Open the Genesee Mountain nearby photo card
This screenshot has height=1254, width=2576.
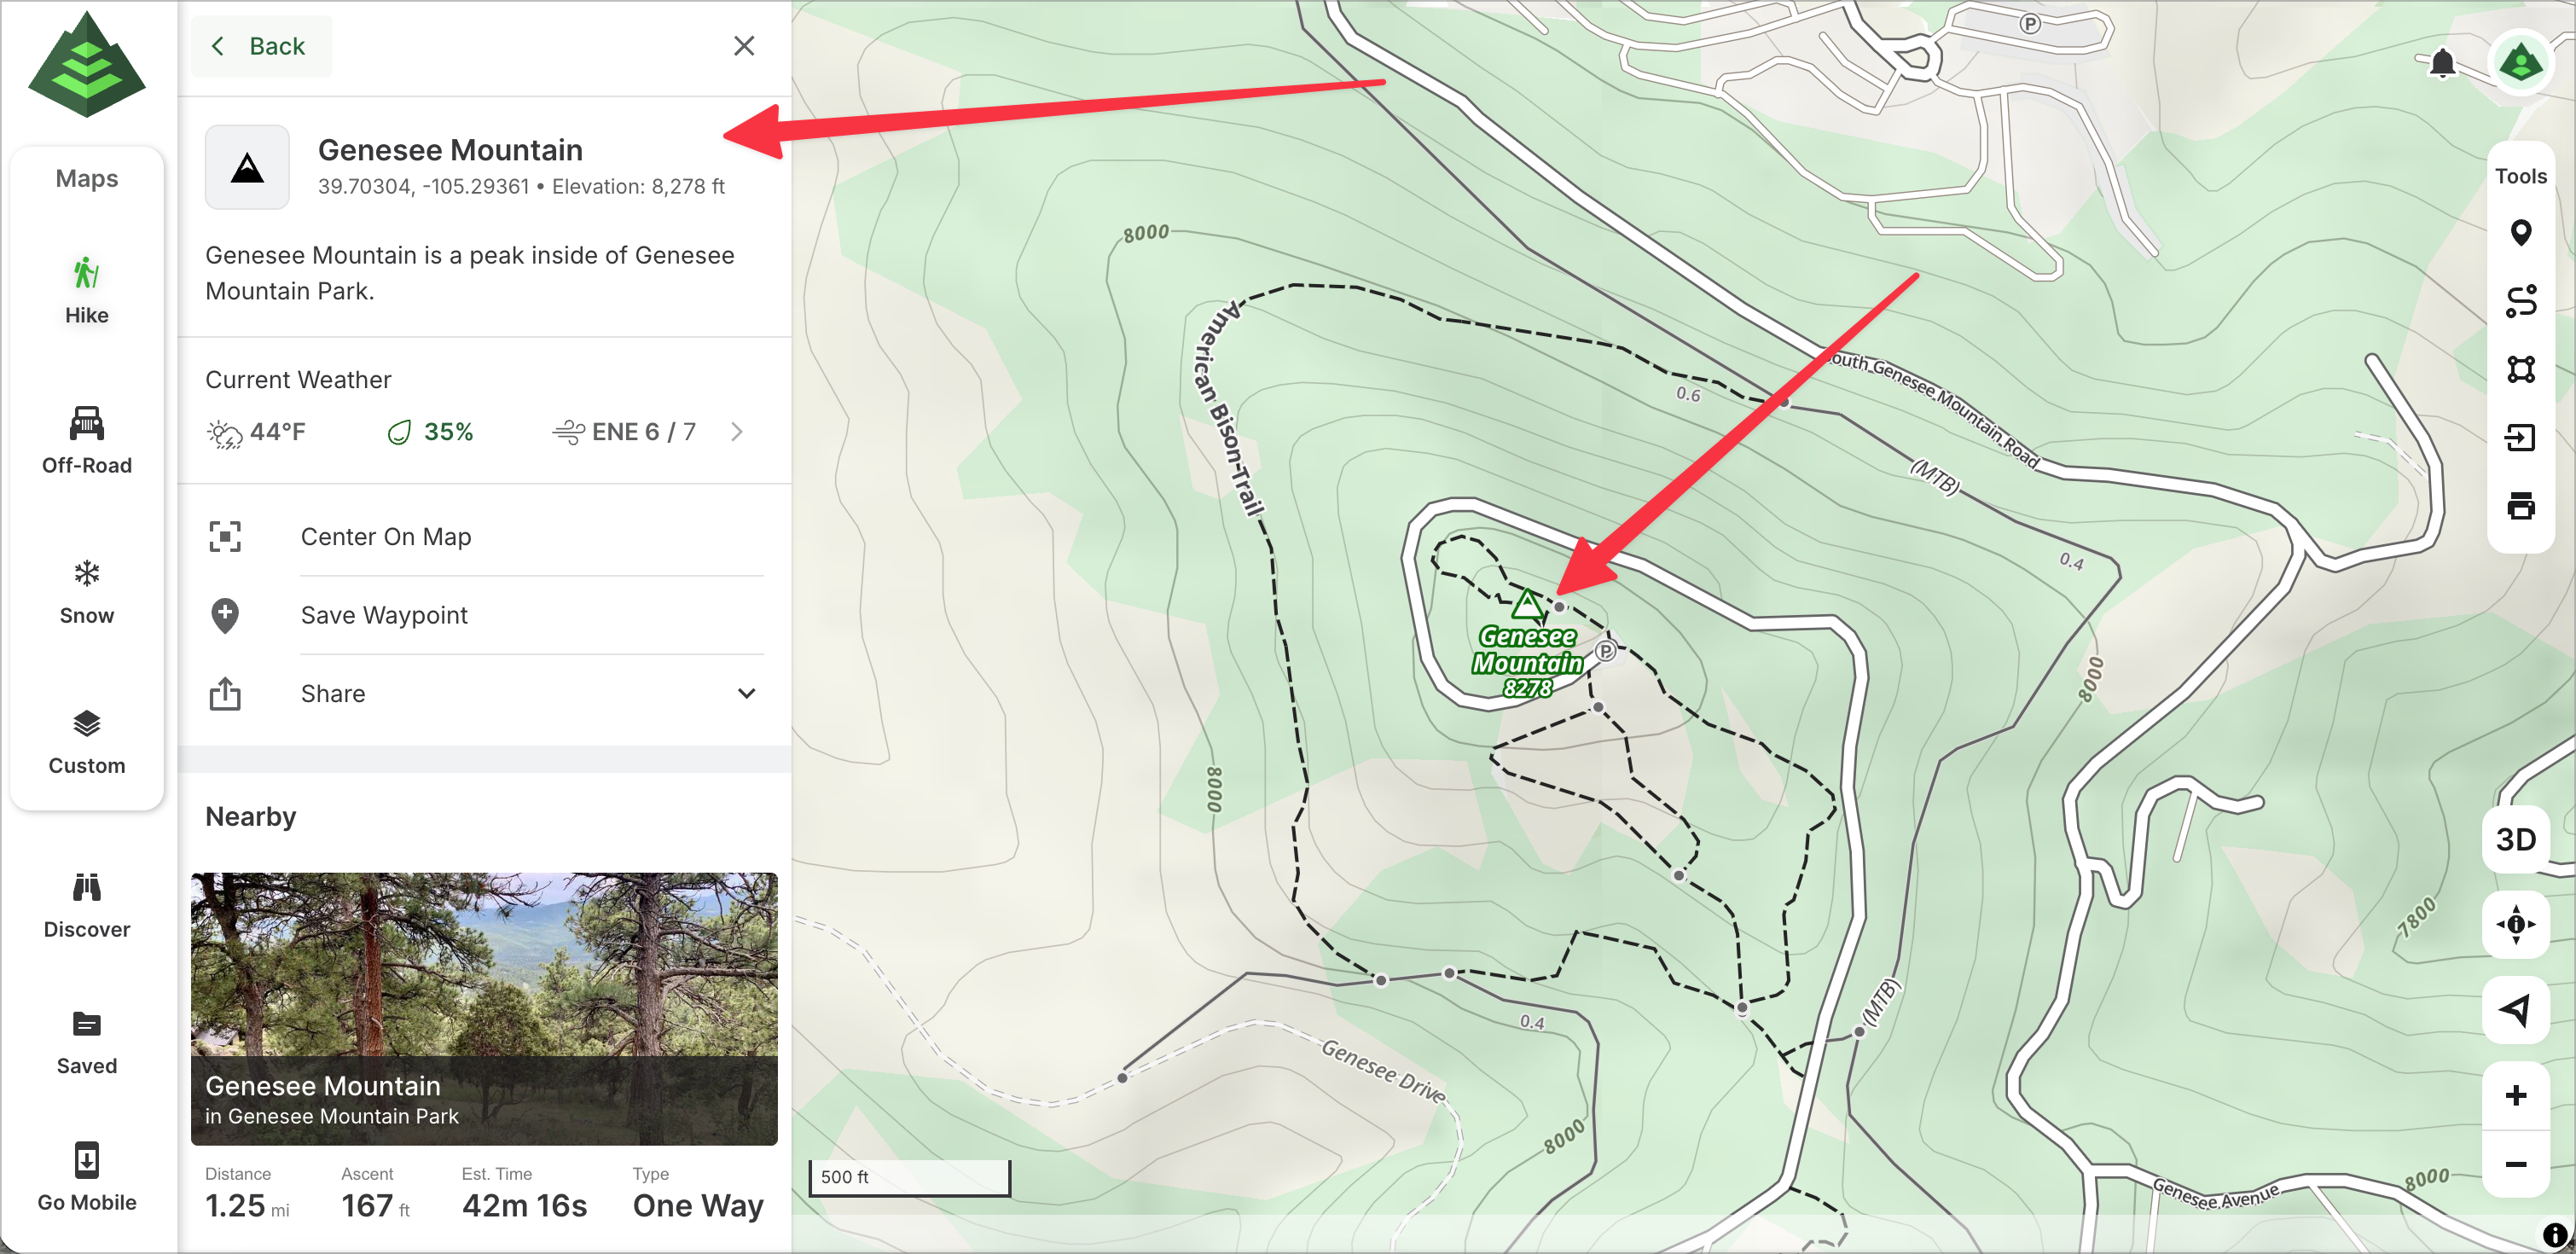pos(484,1008)
